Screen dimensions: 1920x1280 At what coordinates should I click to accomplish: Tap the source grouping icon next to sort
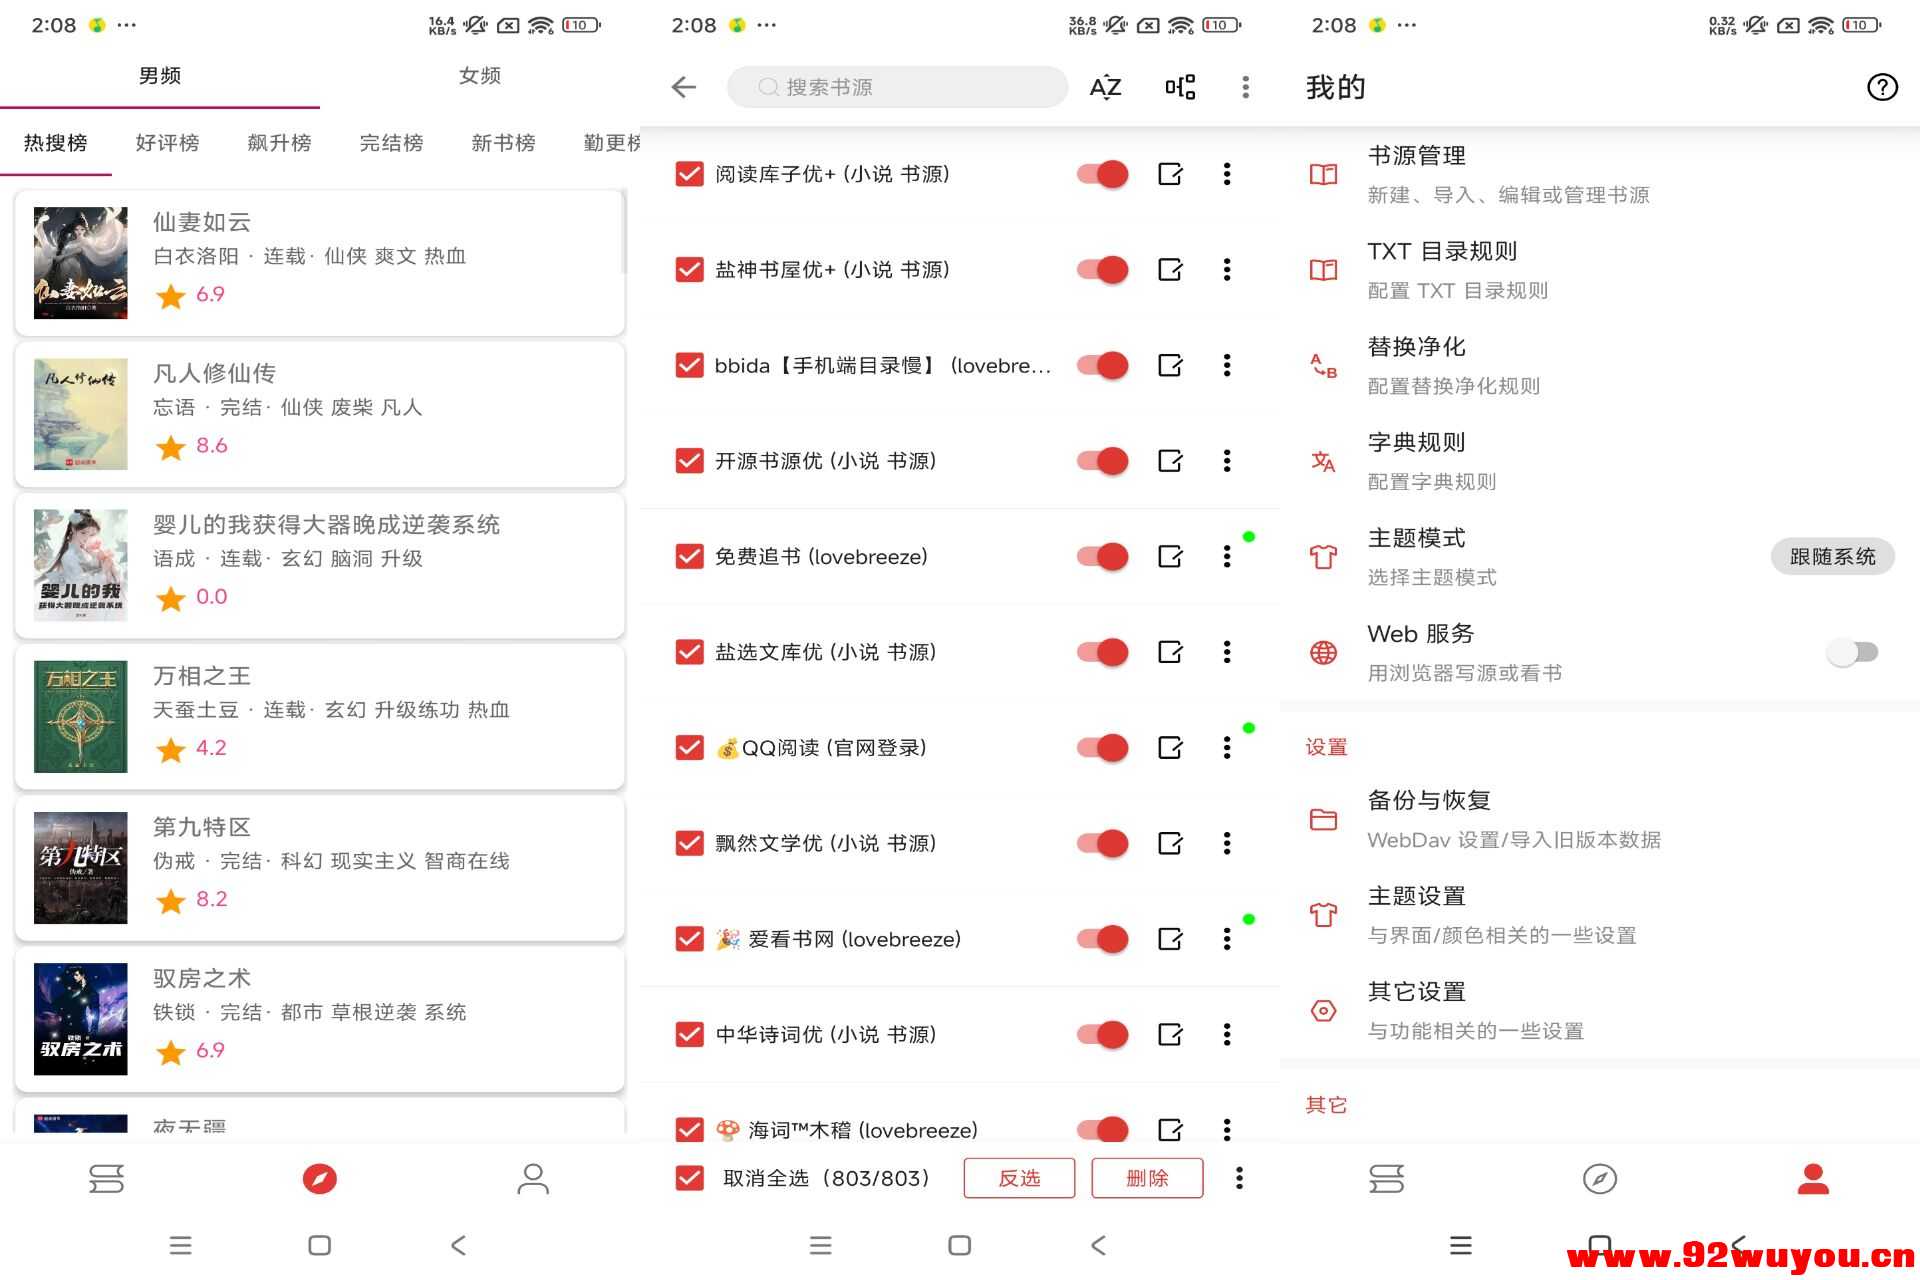1180,87
